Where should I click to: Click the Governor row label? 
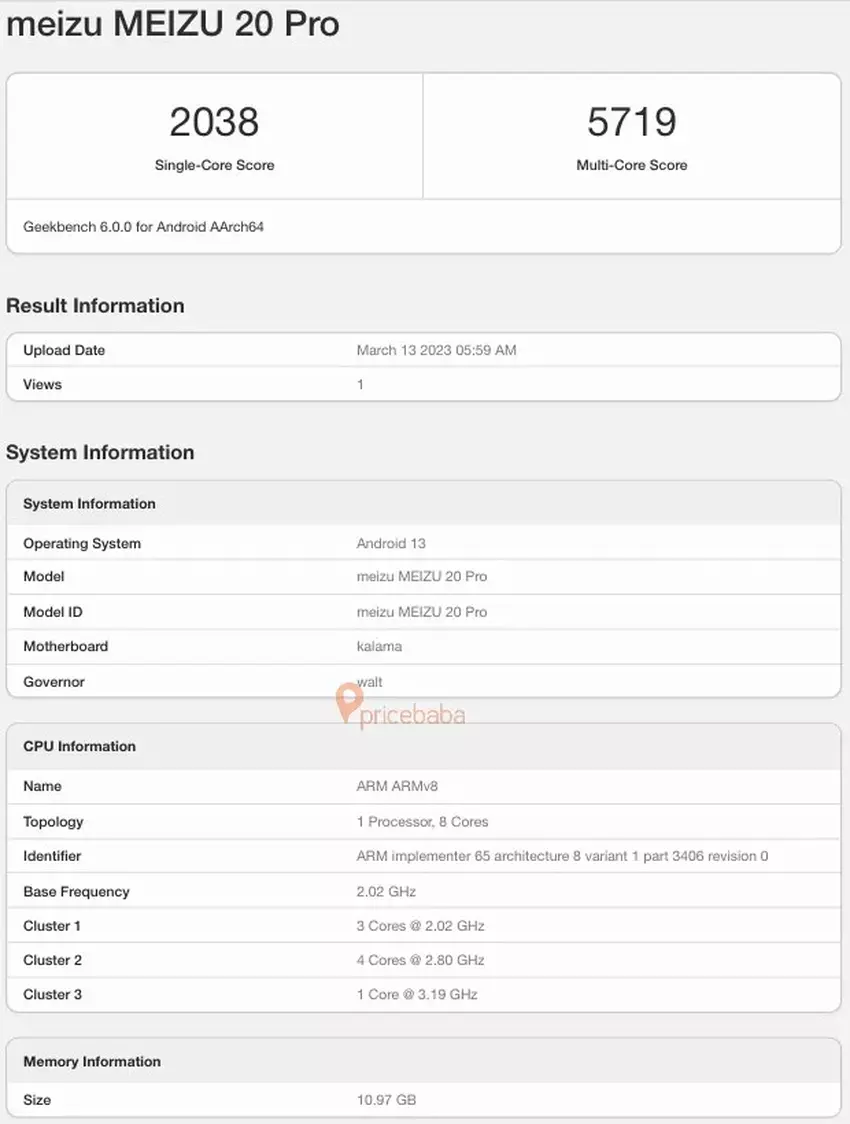tap(54, 682)
